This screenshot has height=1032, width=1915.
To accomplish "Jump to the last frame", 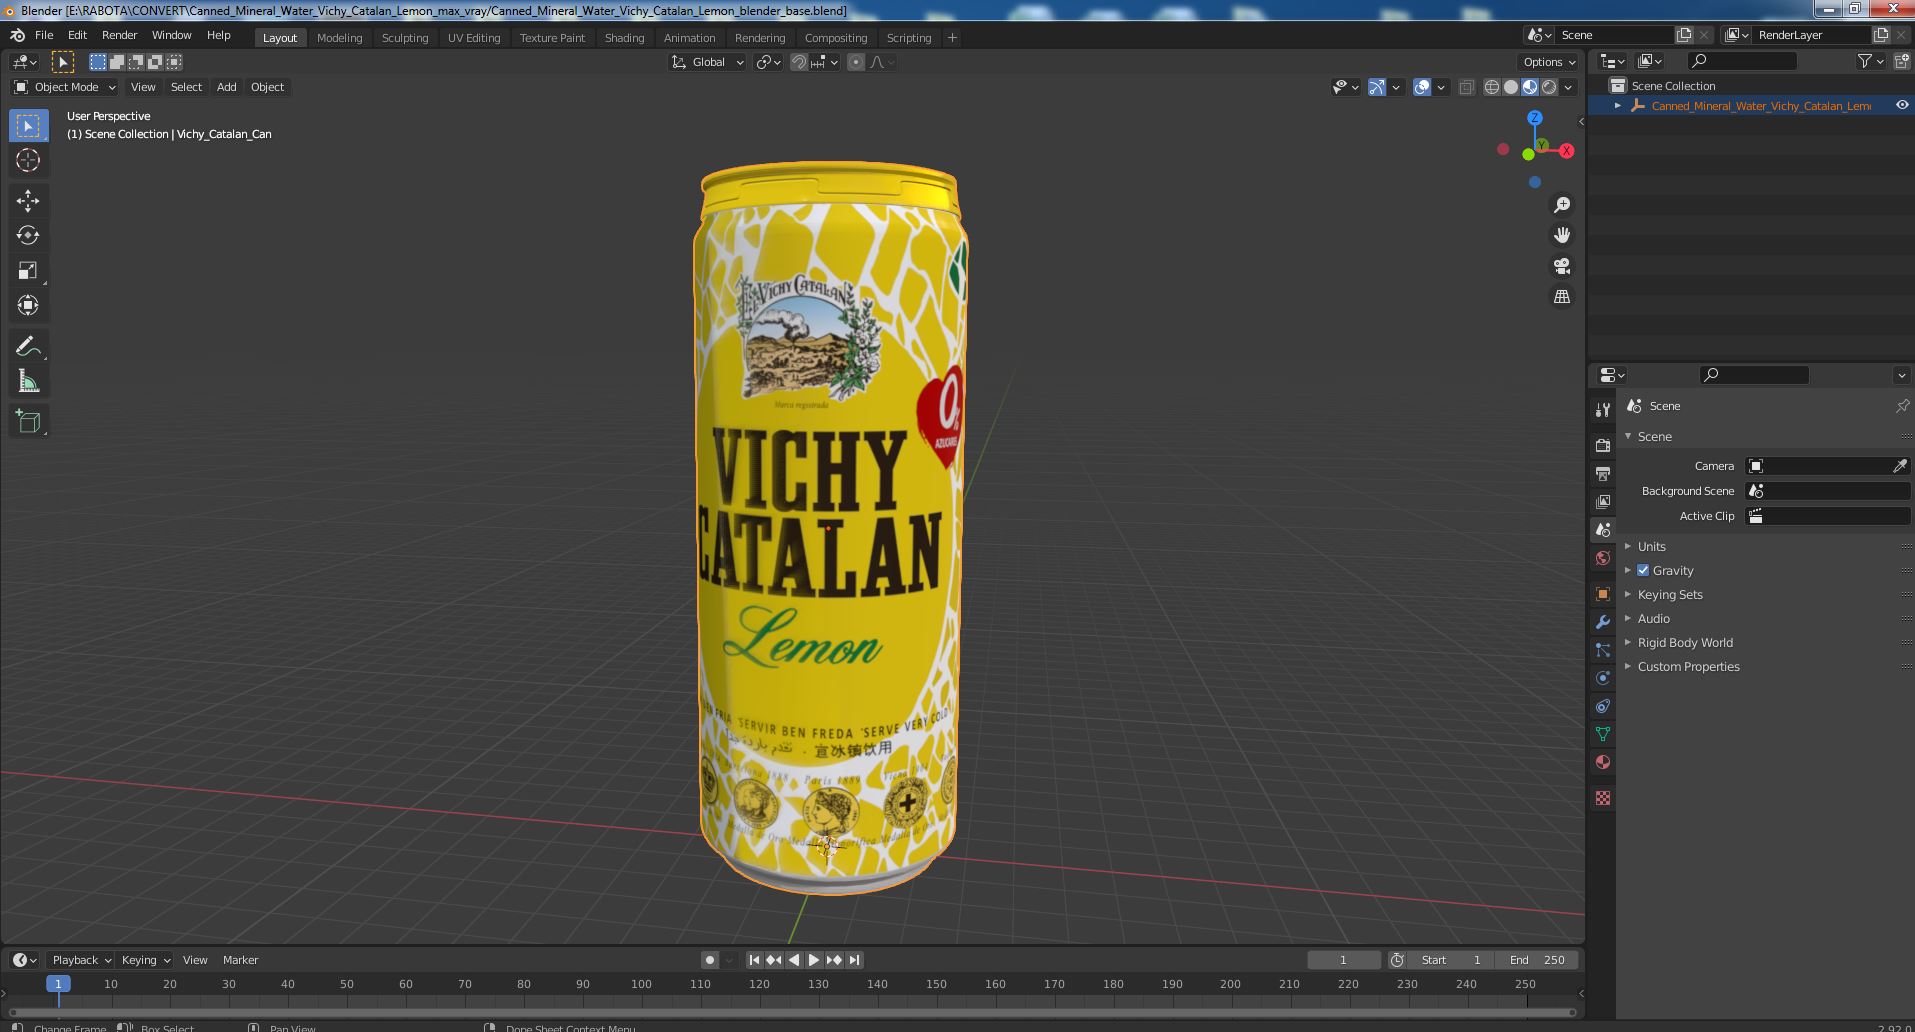I will click(x=854, y=960).
